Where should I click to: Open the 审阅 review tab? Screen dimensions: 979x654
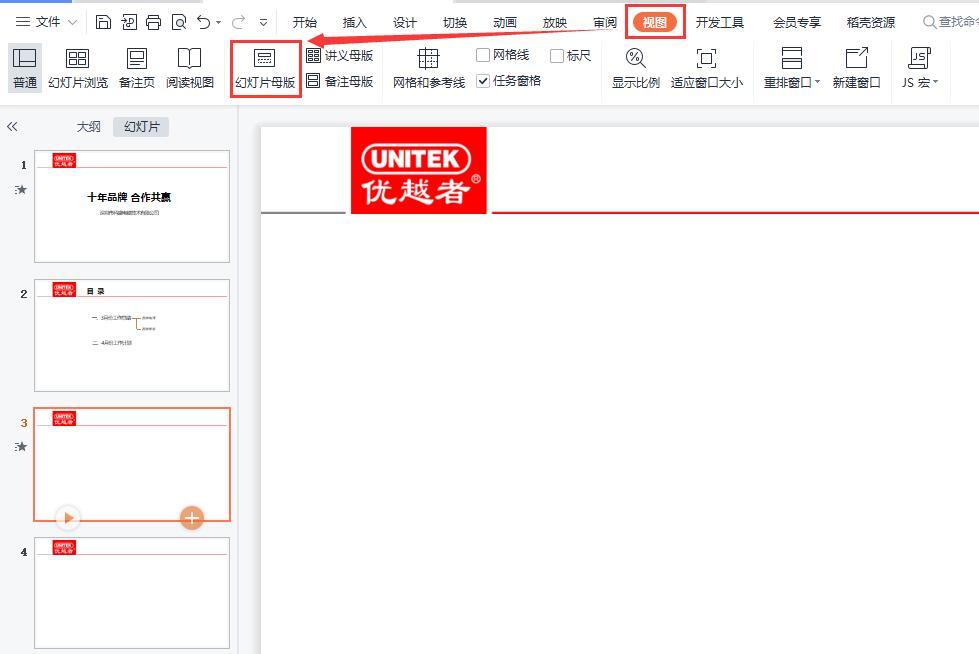click(x=604, y=22)
